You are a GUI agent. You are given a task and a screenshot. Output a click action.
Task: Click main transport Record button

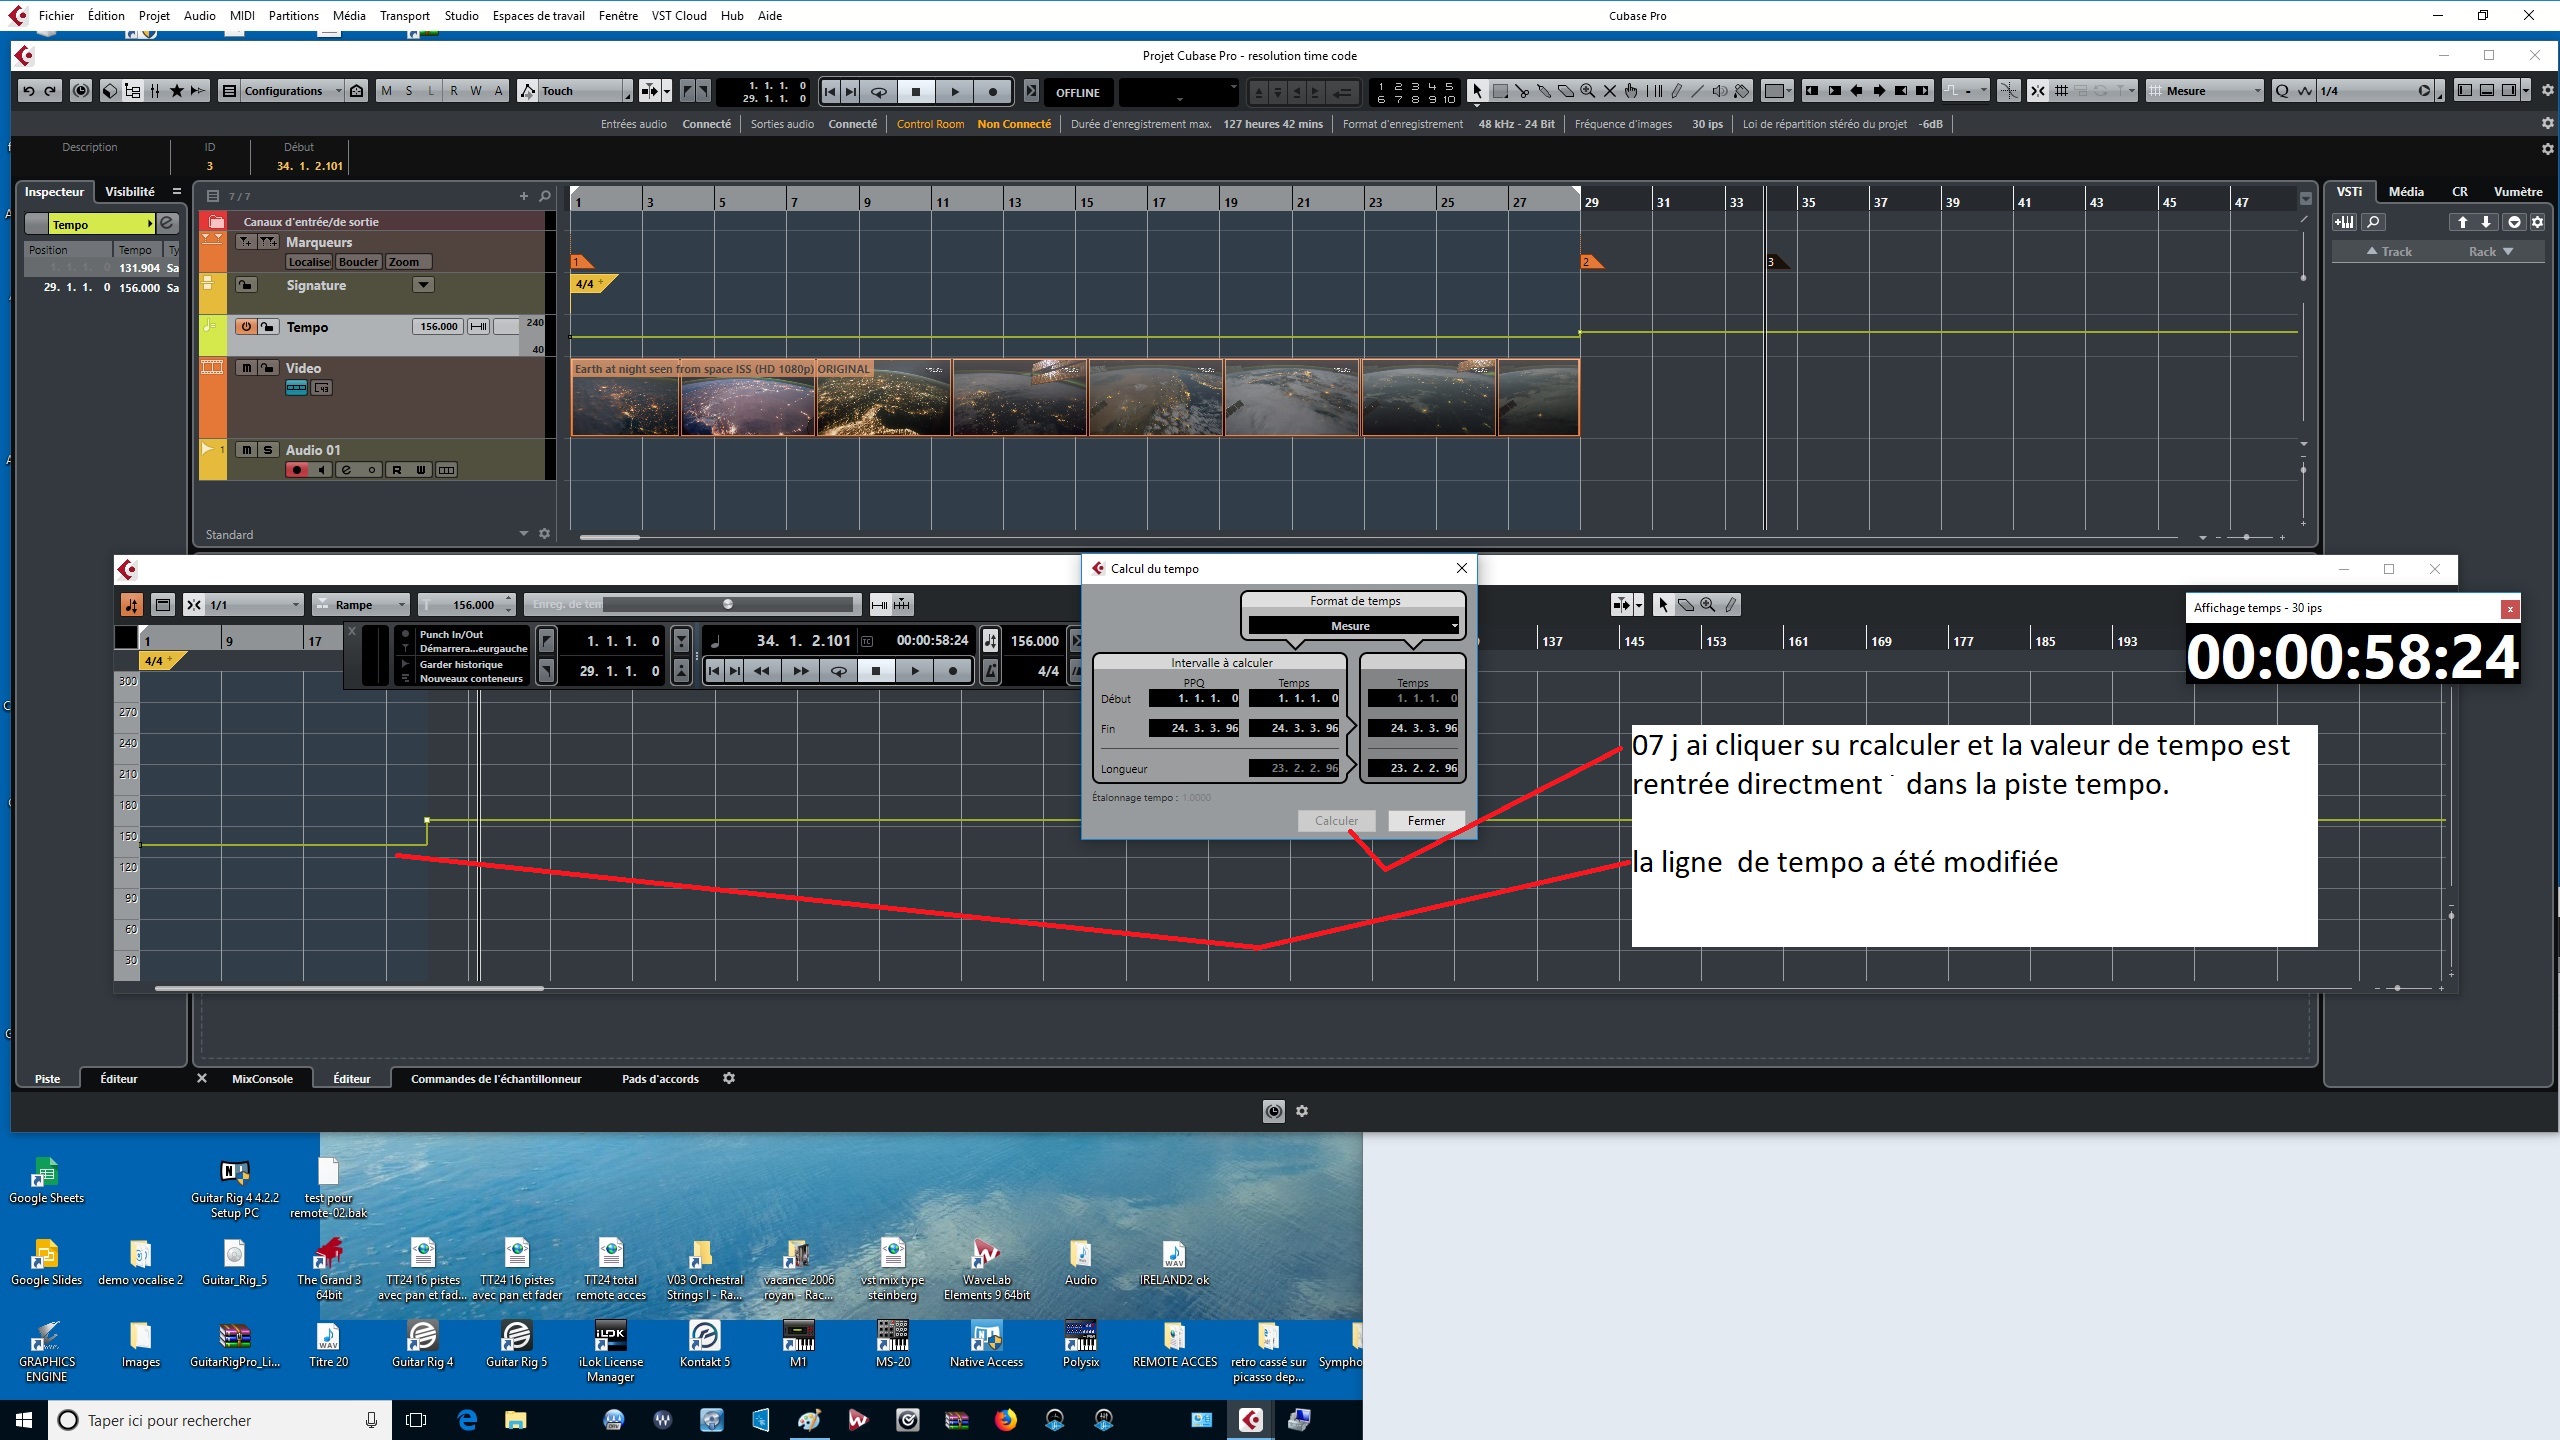pos(992,91)
